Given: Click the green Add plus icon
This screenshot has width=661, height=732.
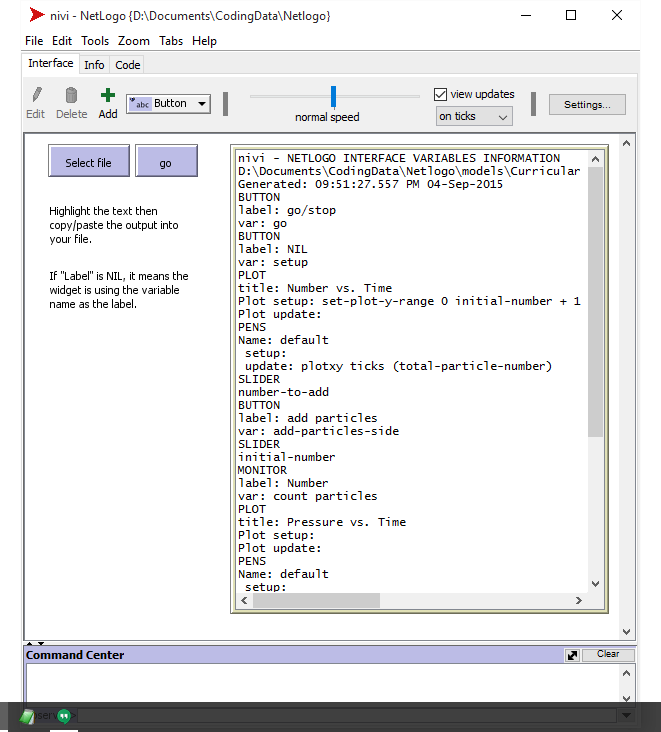Looking at the screenshot, I should coord(107,96).
